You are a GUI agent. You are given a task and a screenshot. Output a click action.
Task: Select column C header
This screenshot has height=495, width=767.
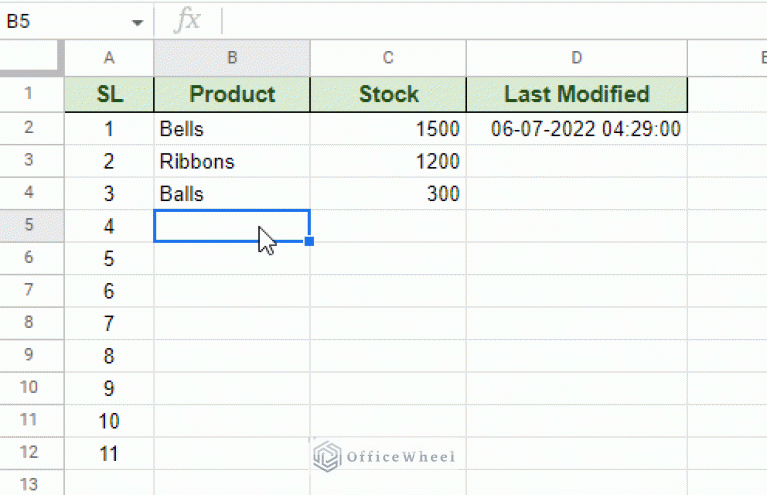[x=388, y=58]
